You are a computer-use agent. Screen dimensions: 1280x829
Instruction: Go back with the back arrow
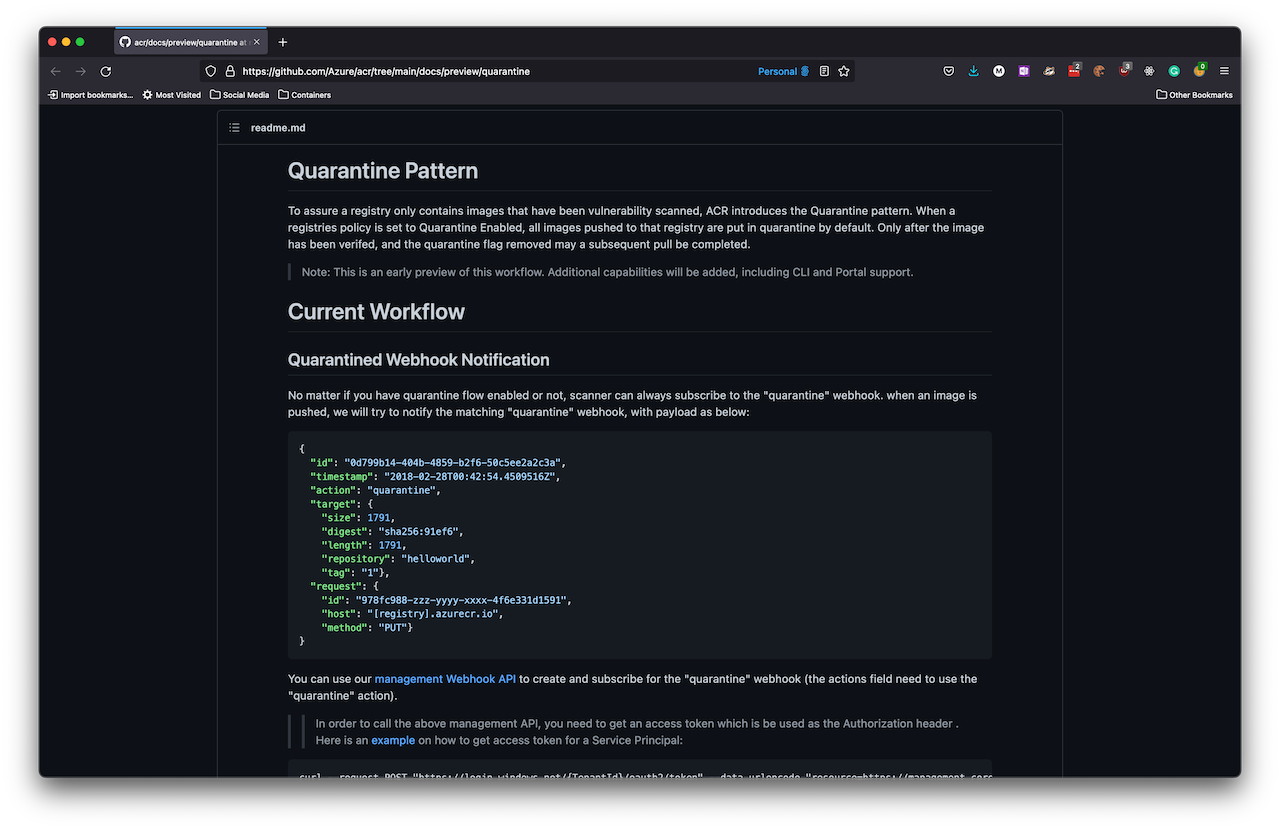click(x=56, y=71)
